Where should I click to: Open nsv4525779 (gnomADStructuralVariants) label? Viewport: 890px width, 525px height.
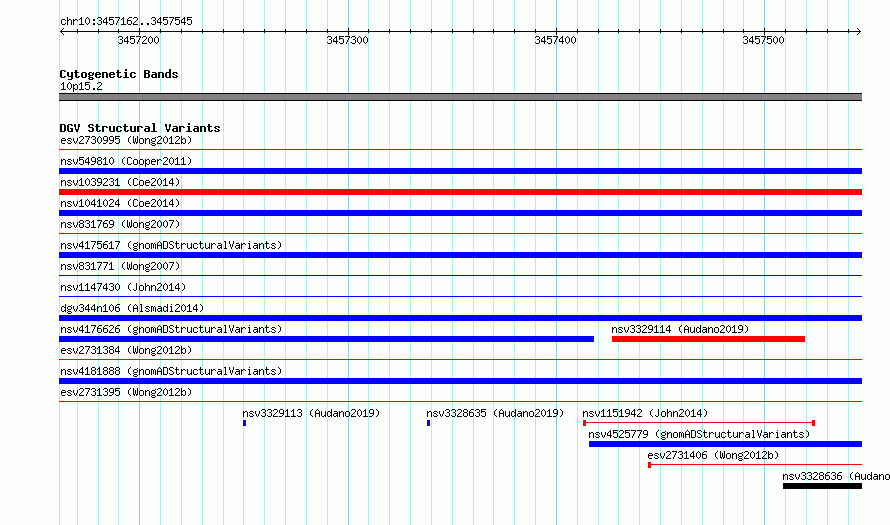(699, 434)
